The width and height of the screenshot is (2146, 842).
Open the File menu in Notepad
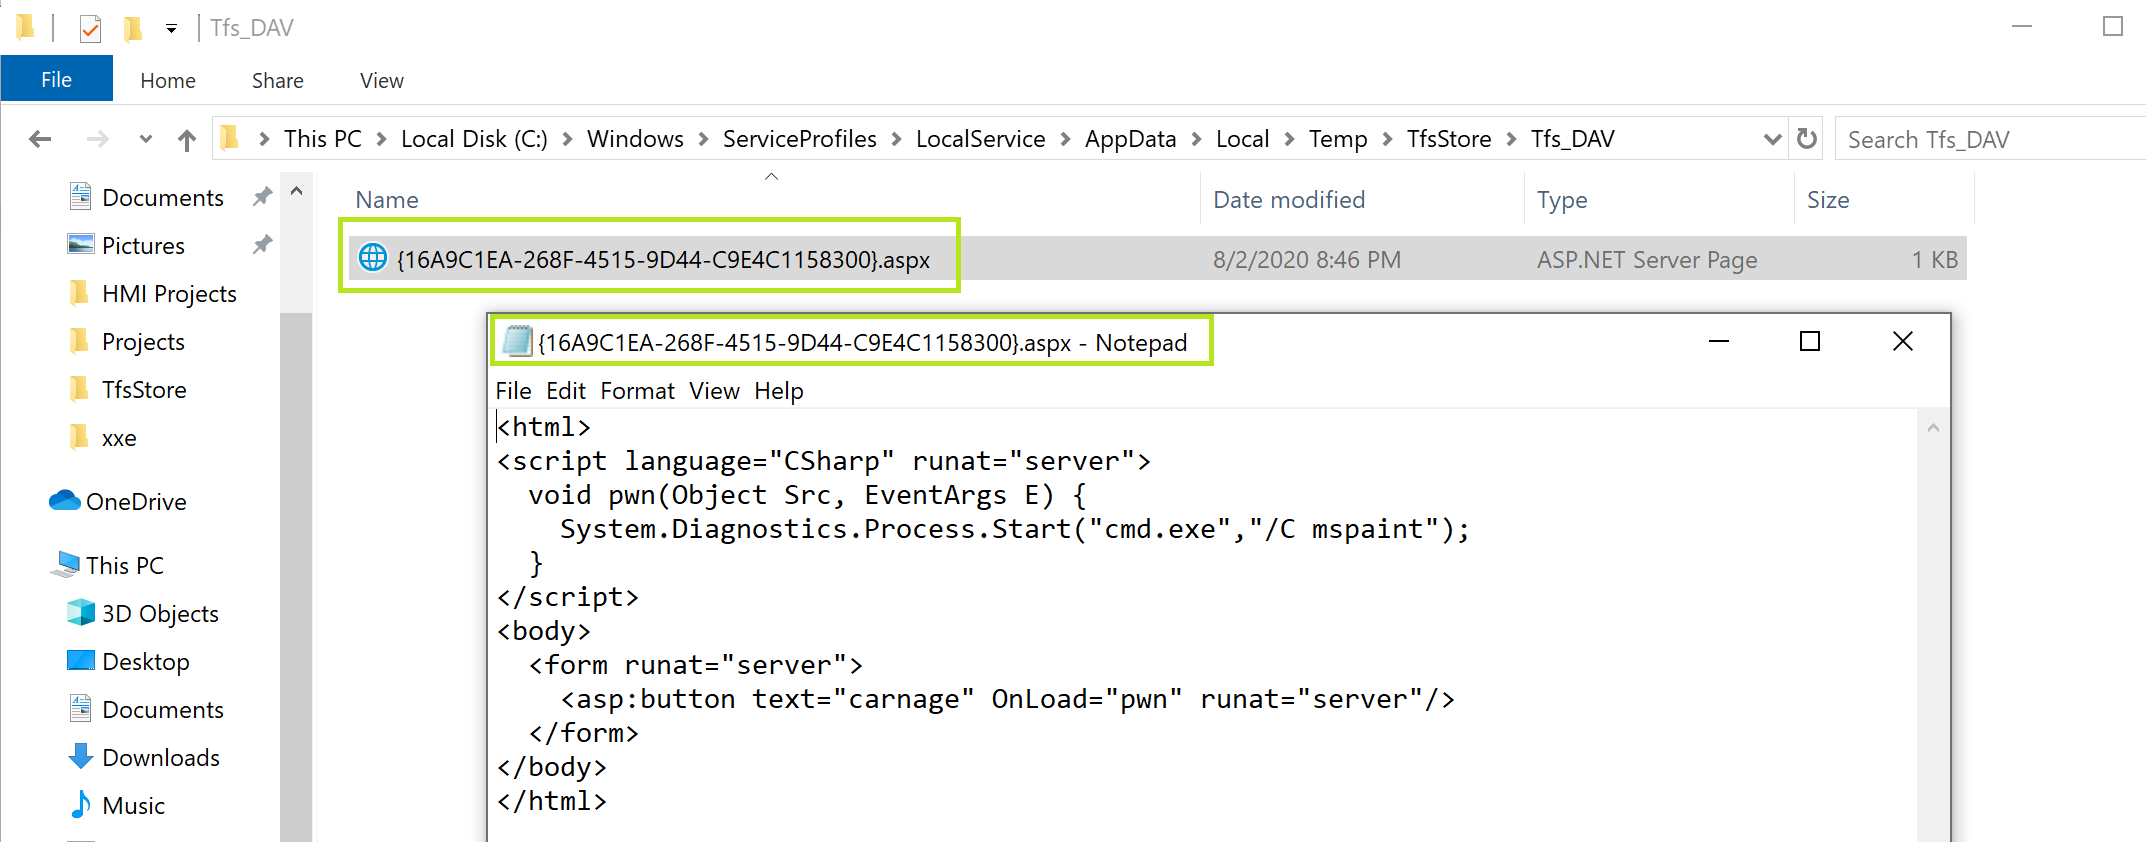514,391
